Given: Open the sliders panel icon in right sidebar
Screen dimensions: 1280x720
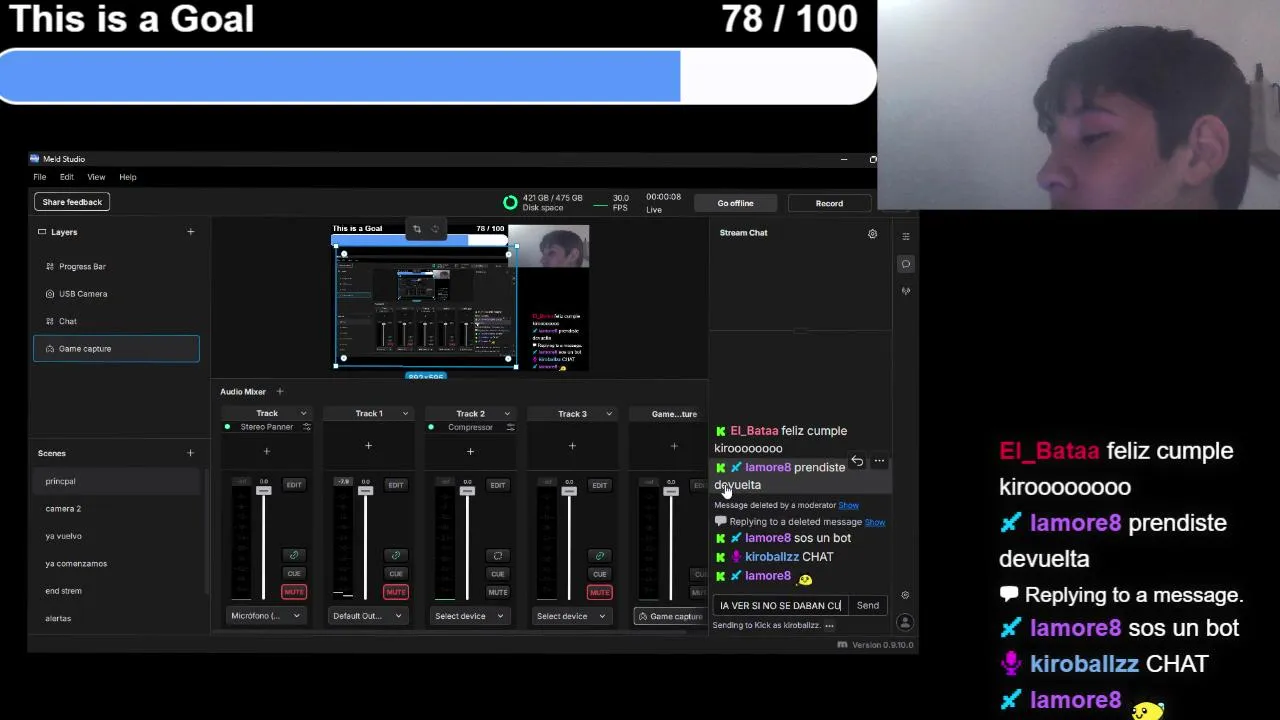Looking at the screenshot, I should (905, 237).
